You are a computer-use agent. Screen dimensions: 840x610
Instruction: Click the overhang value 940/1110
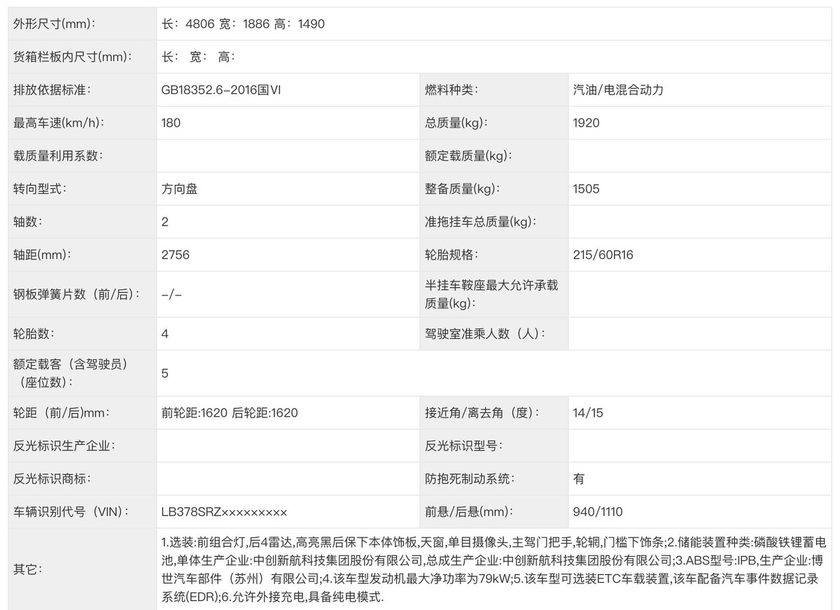[x=598, y=512]
